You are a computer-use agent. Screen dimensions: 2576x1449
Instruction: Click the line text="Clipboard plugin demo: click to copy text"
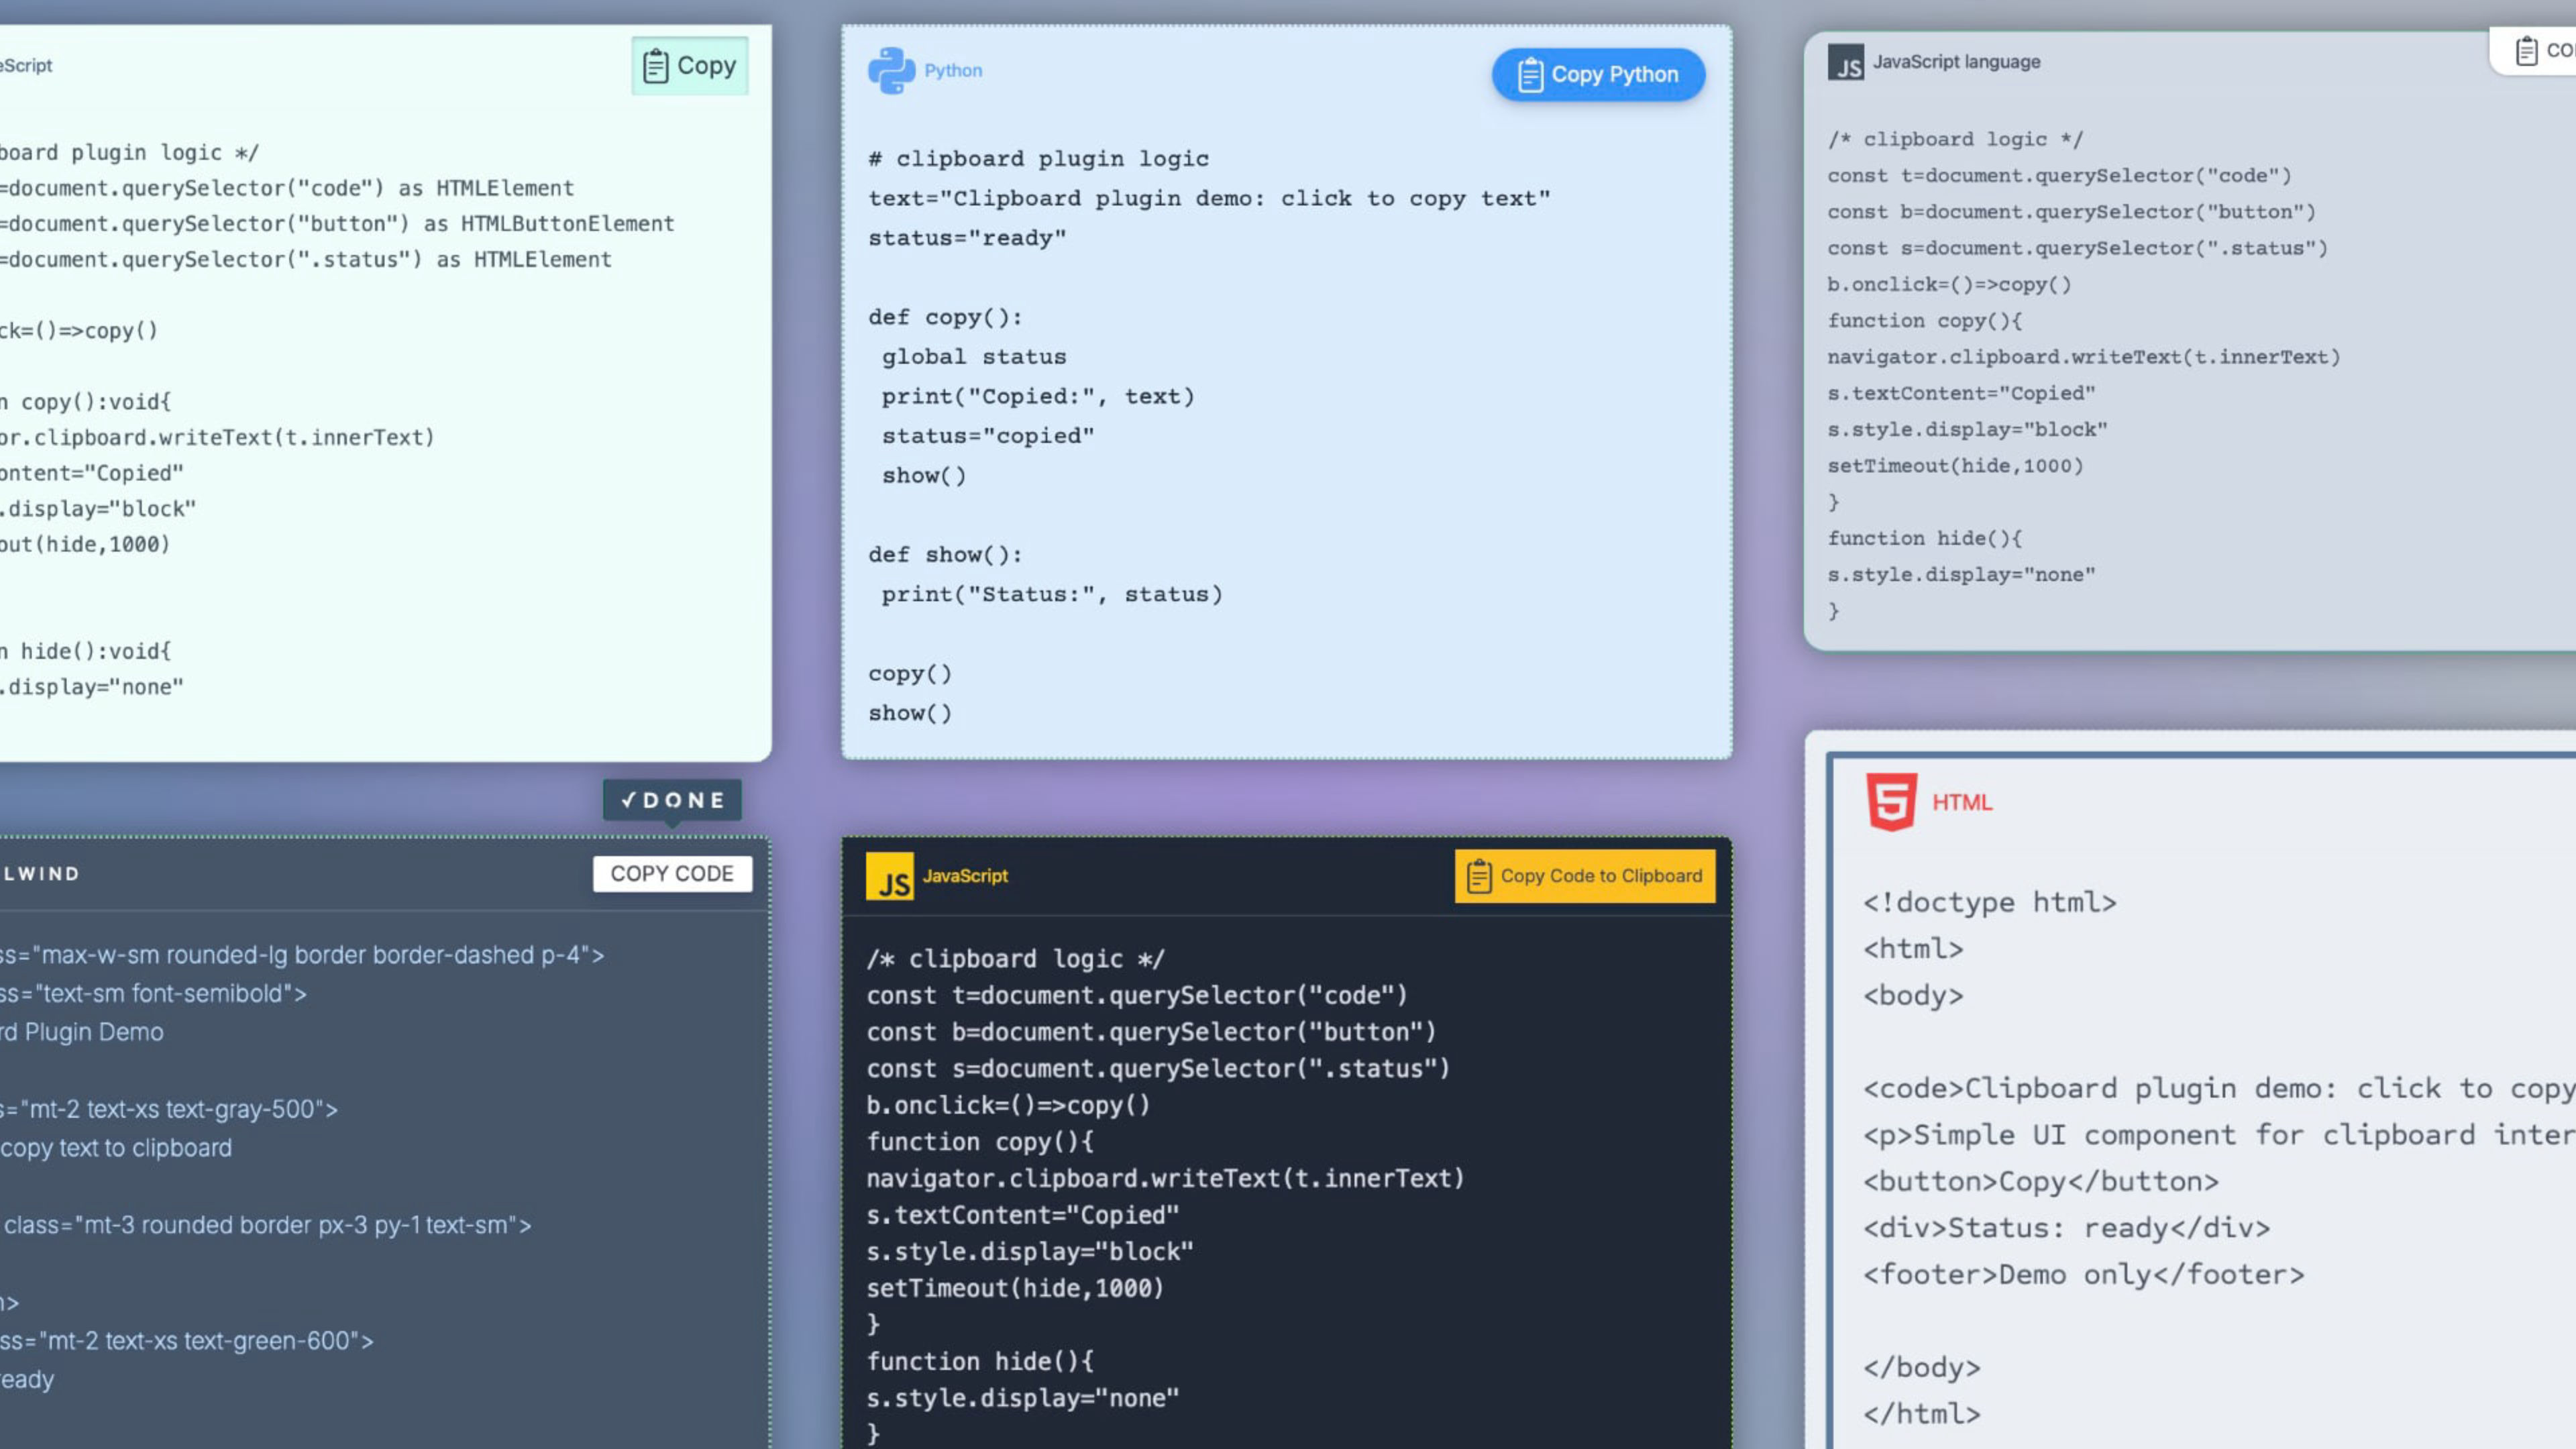pos(1209,199)
